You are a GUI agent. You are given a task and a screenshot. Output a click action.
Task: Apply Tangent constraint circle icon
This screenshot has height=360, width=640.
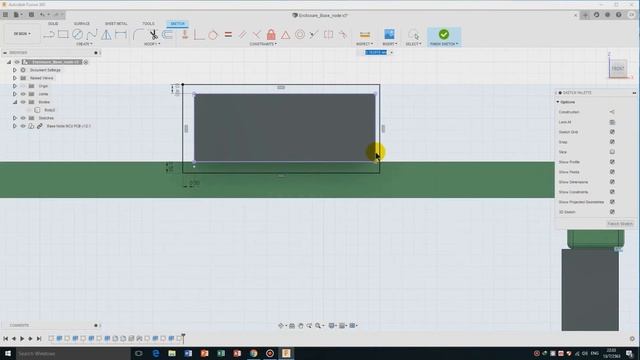(213, 35)
